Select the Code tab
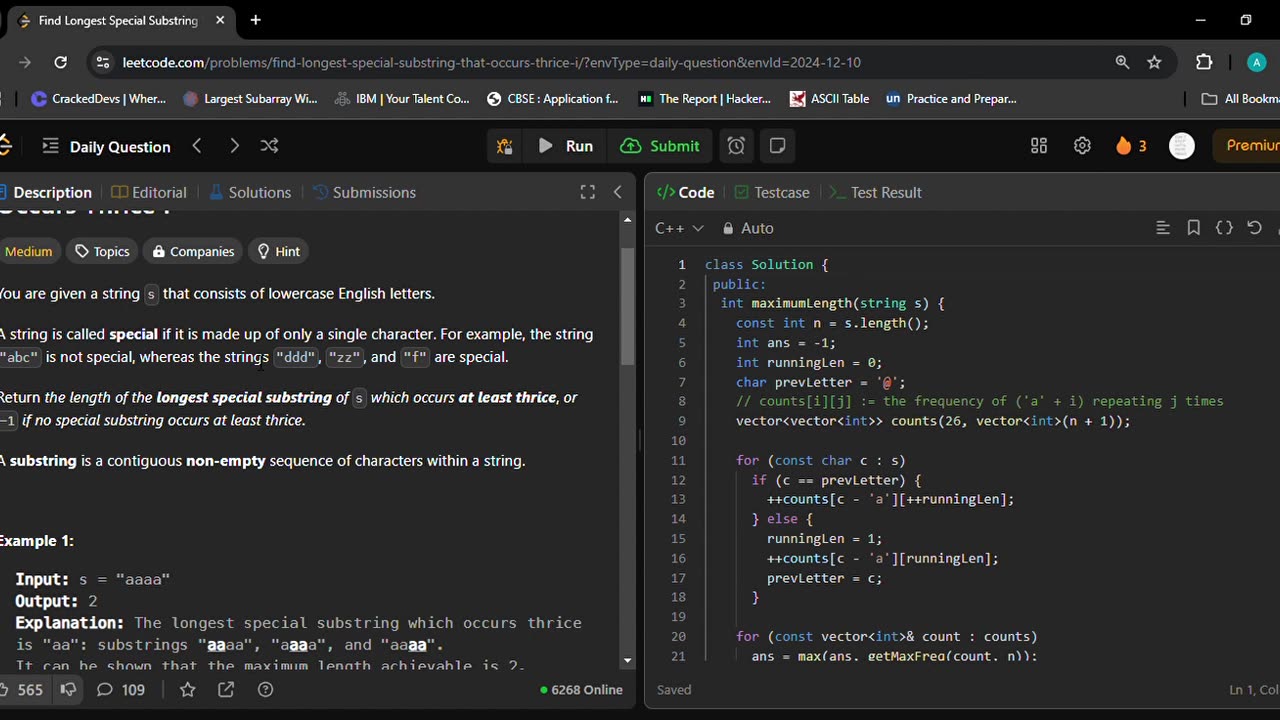This screenshot has width=1280, height=720. click(686, 192)
